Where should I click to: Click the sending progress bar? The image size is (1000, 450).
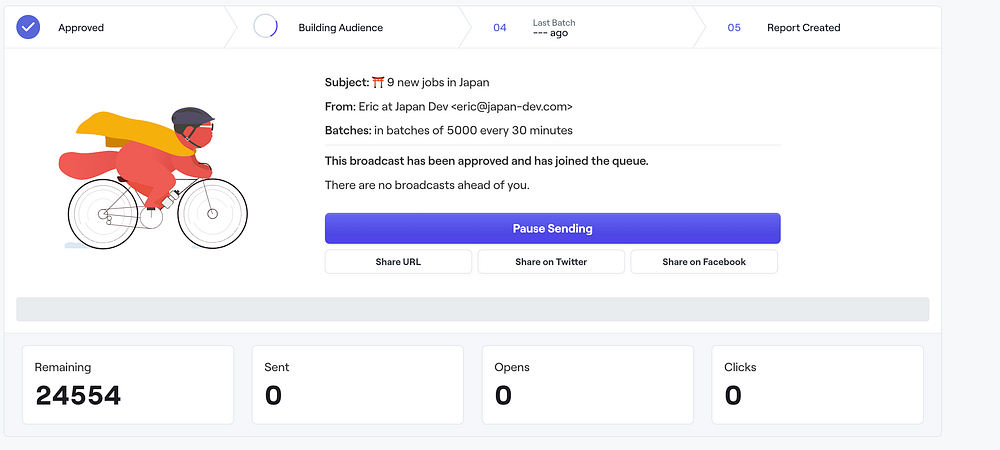(473, 309)
